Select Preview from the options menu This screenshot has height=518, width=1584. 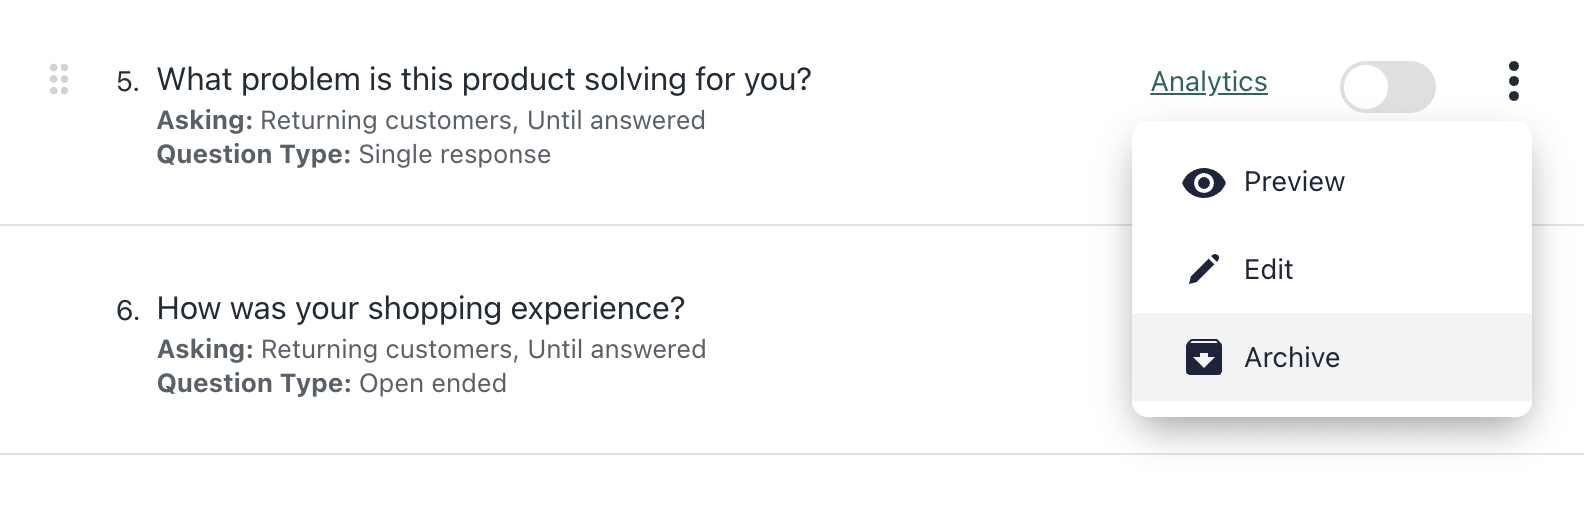point(1294,182)
